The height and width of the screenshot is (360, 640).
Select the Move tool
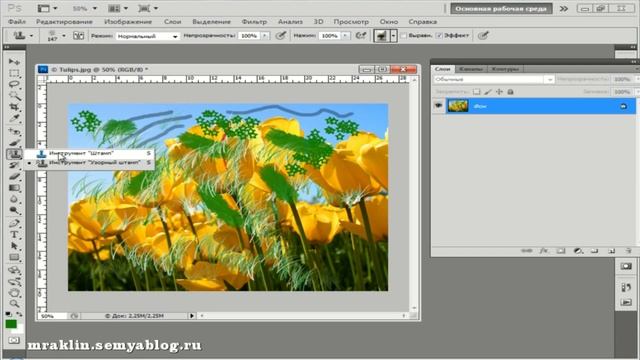tap(14, 62)
